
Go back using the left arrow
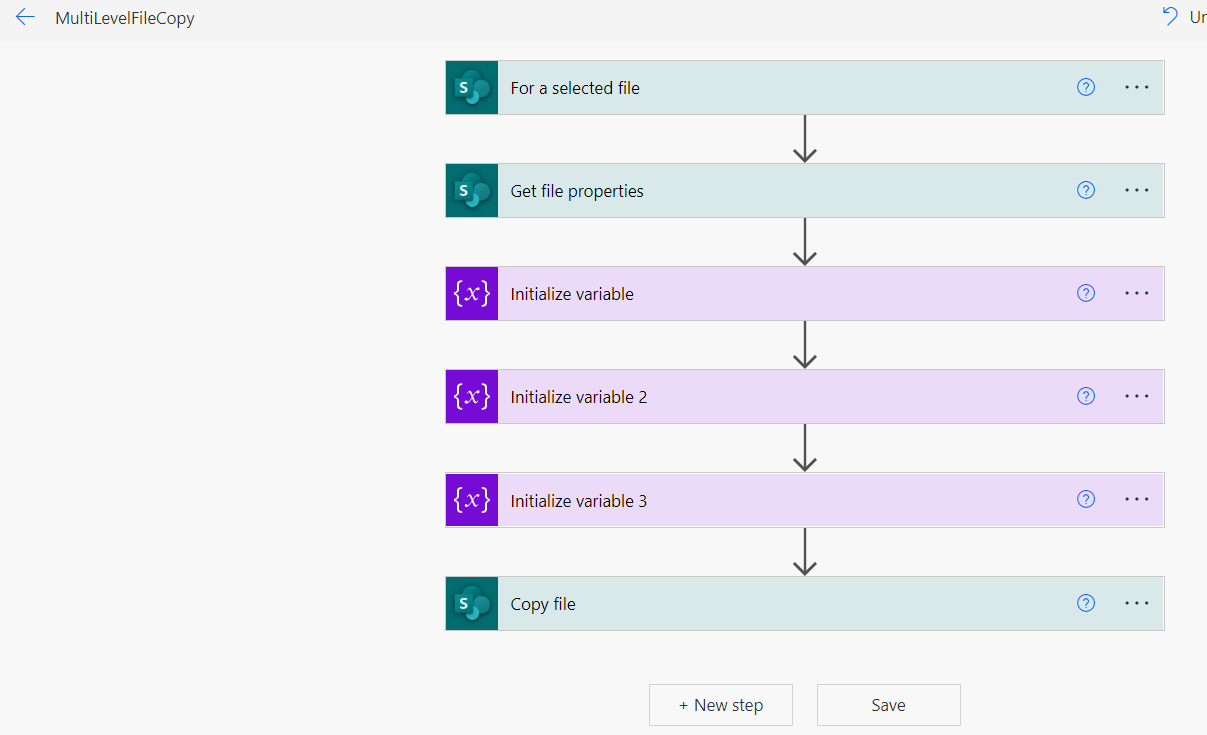coord(25,17)
